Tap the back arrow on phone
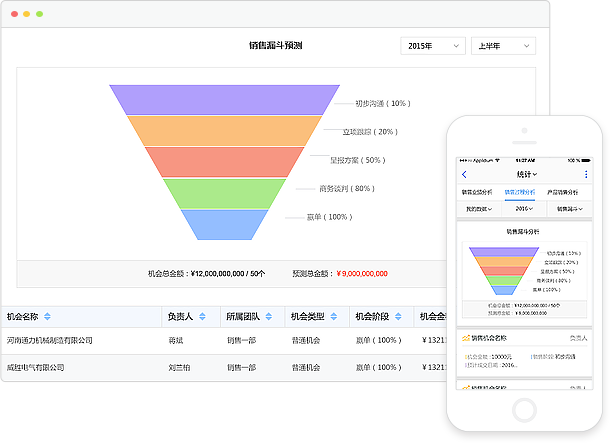Screen dimensions: 610x443 click(x=464, y=175)
